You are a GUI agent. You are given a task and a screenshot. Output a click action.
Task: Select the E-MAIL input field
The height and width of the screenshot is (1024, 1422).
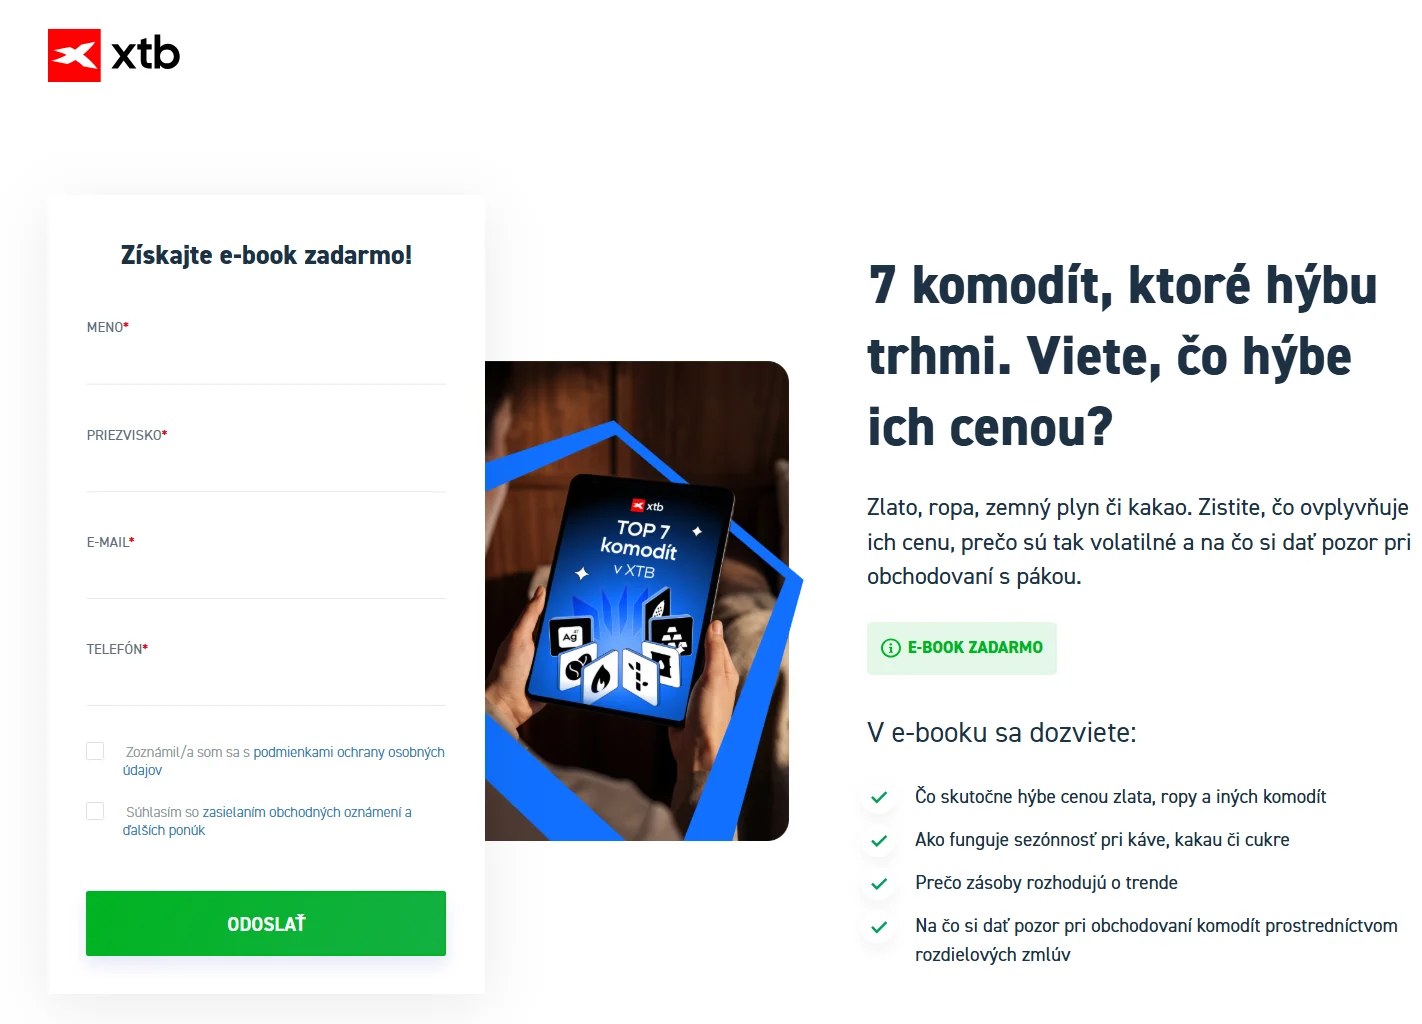(266, 577)
